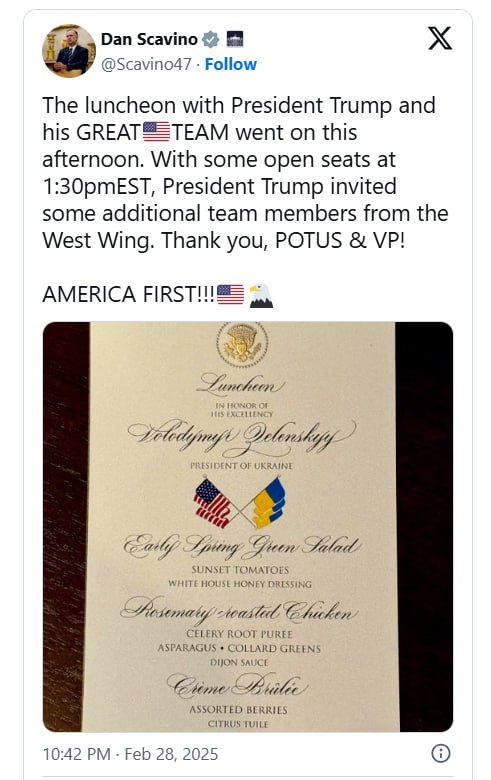The height and width of the screenshot is (780, 491).
Task: Open the @Scavino47 handle link
Action: 146,64
